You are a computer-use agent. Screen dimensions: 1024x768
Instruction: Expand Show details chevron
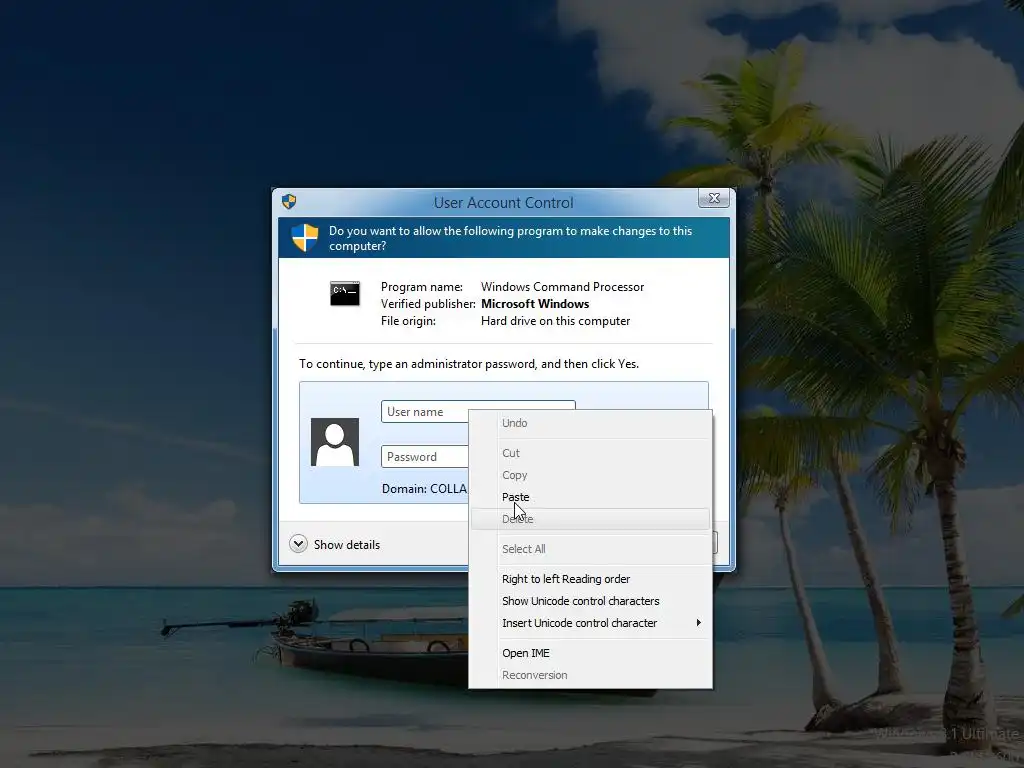298,544
